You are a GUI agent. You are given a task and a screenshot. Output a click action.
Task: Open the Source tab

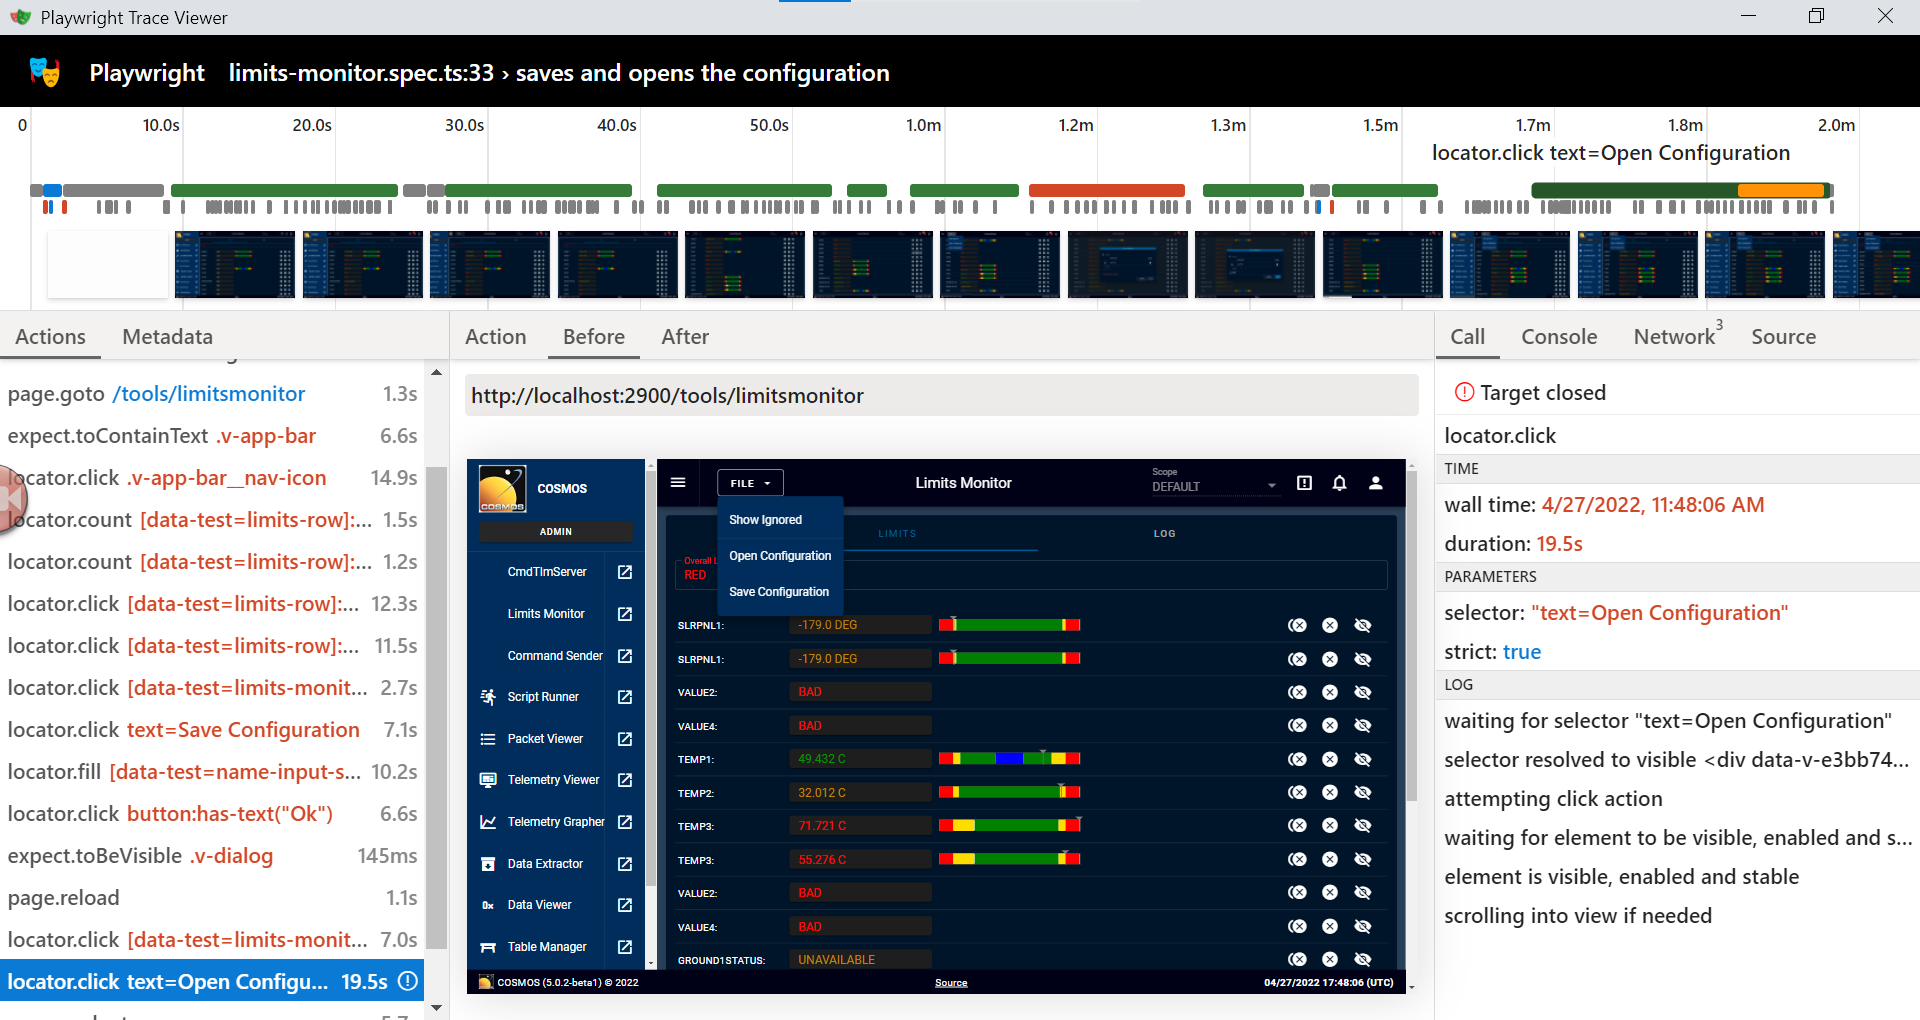(1783, 337)
